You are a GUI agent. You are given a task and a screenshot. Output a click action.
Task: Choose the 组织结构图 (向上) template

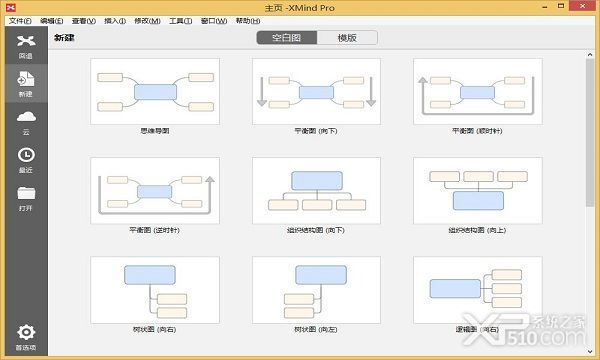point(478,191)
